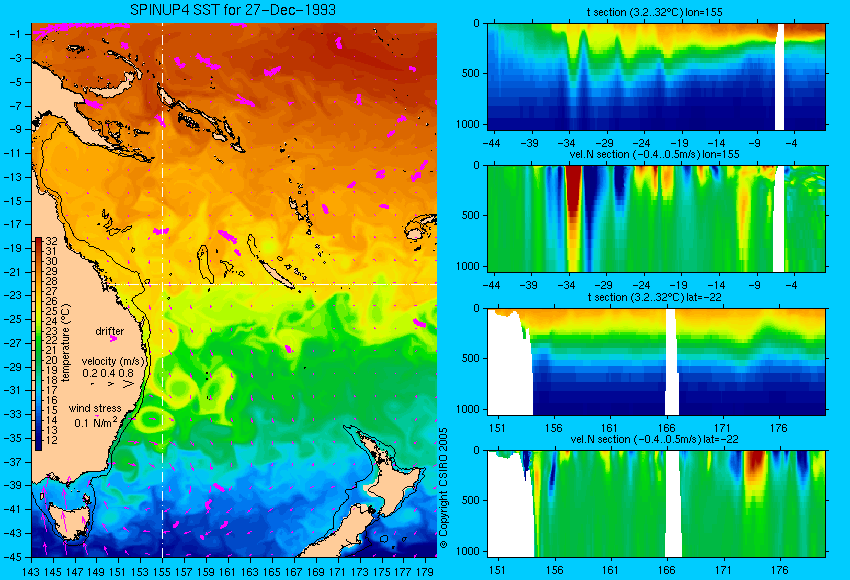Click the 176 label under the lat=-22 velocity section
The height and width of the screenshot is (580, 850).
779,570
